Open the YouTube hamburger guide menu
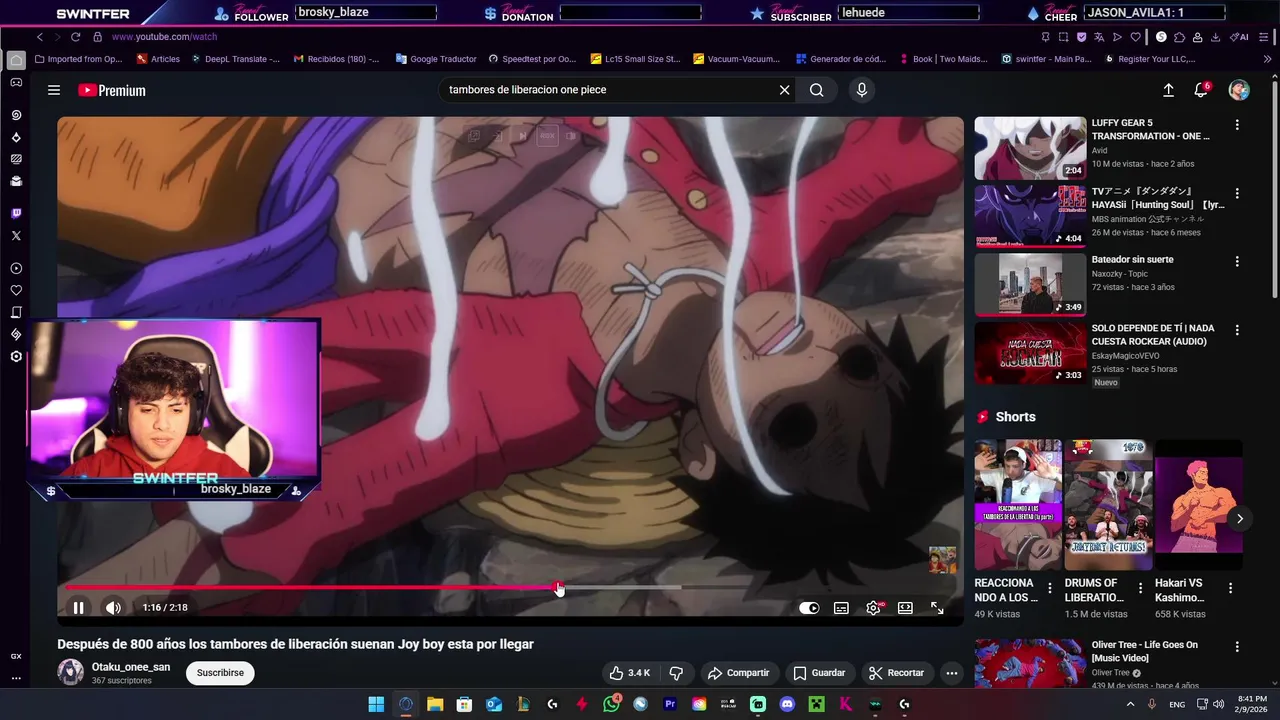The height and width of the screenshot is (720, 1280). pyautogui.click(x=54, y=90)
